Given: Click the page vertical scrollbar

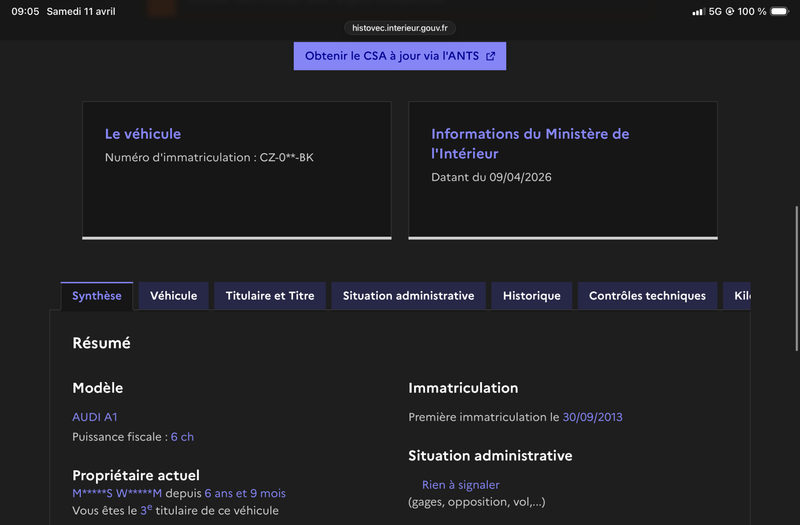Looking at the screenshot, I should pos(796,279).
